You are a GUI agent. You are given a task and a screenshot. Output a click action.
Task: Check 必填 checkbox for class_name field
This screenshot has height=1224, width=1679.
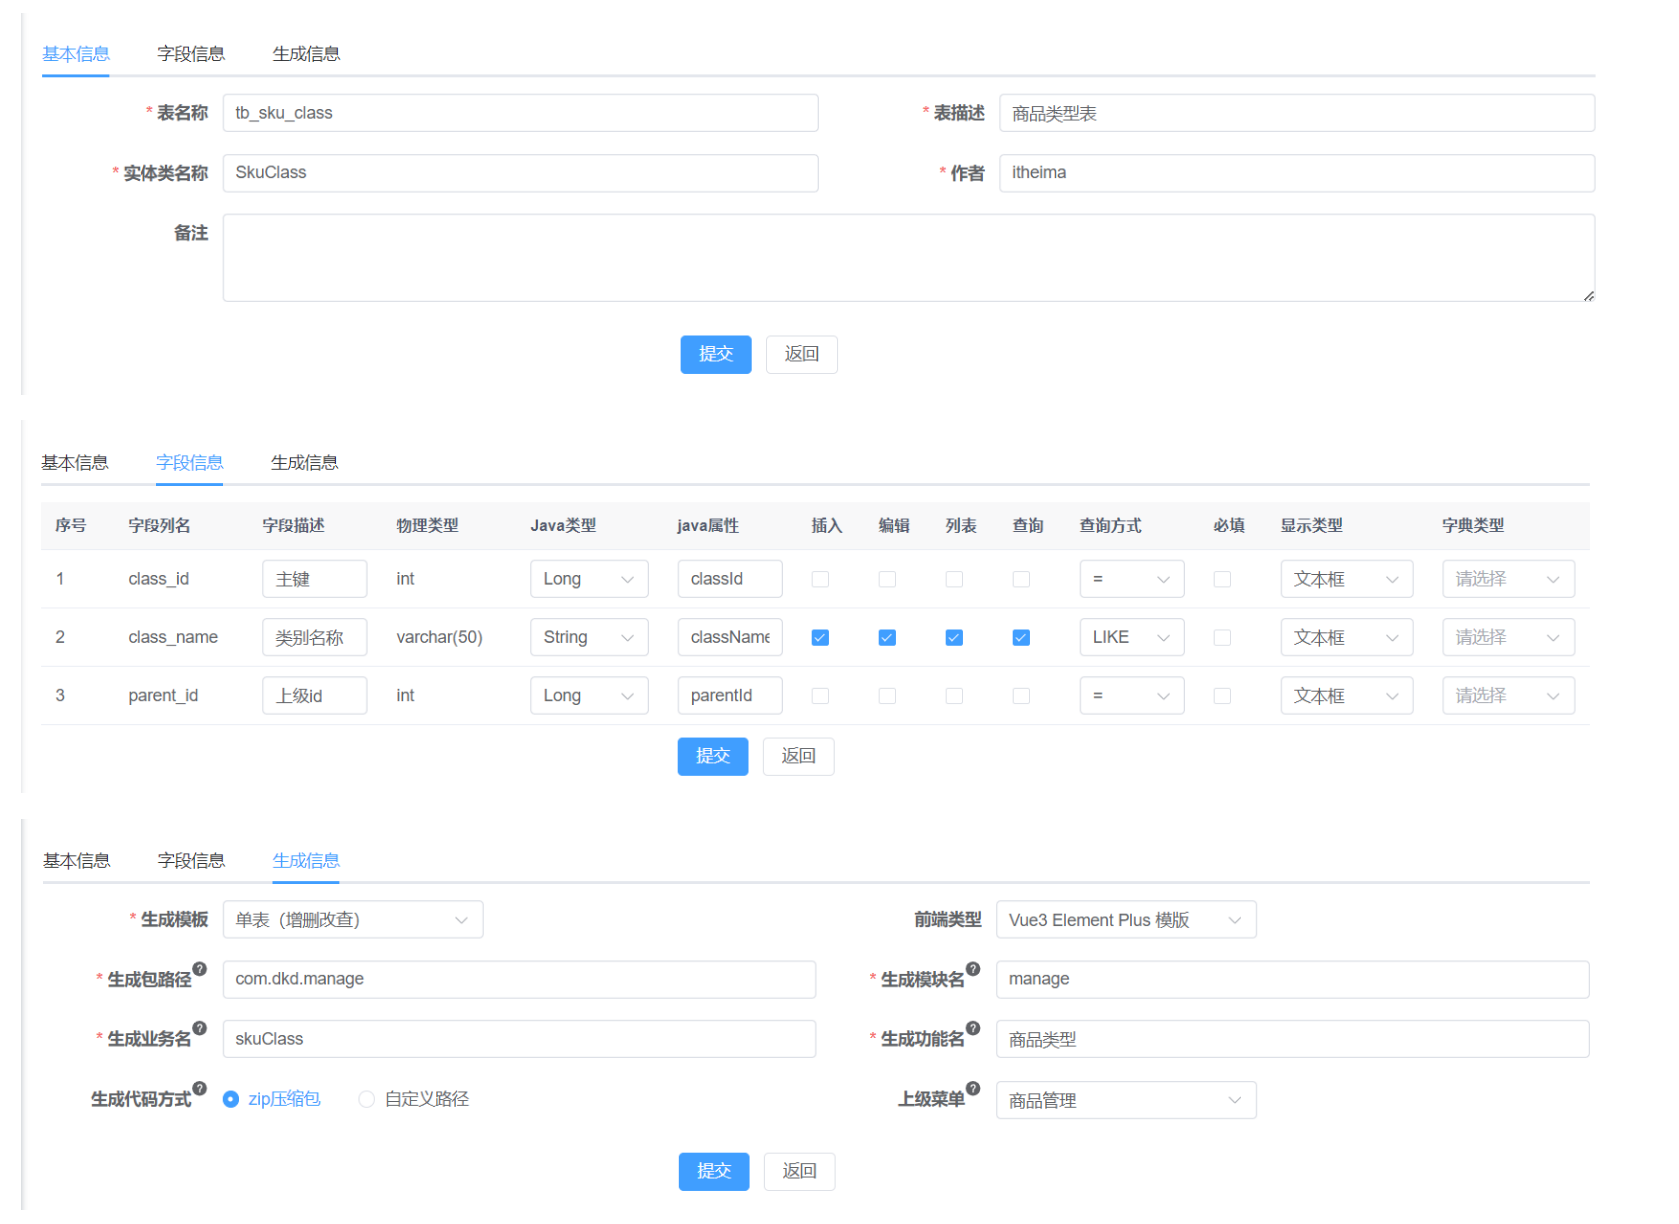pos(1222,637)
